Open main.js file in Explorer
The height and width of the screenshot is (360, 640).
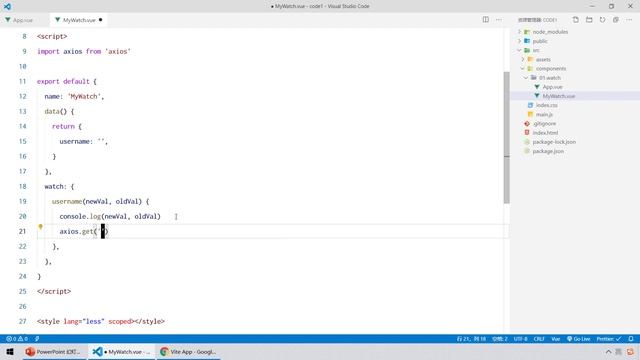(x=544, y=114)
